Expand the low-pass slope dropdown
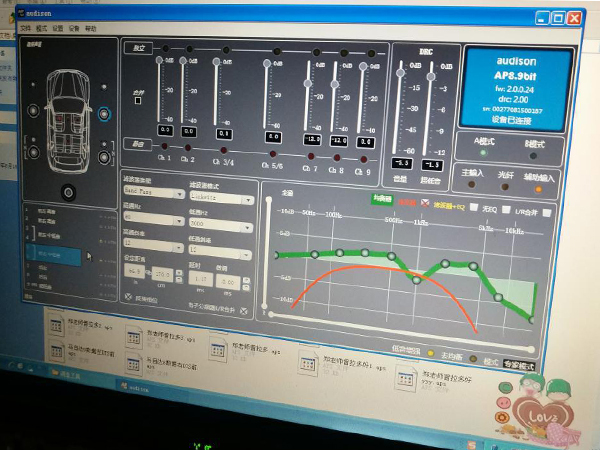 [246, 254]
